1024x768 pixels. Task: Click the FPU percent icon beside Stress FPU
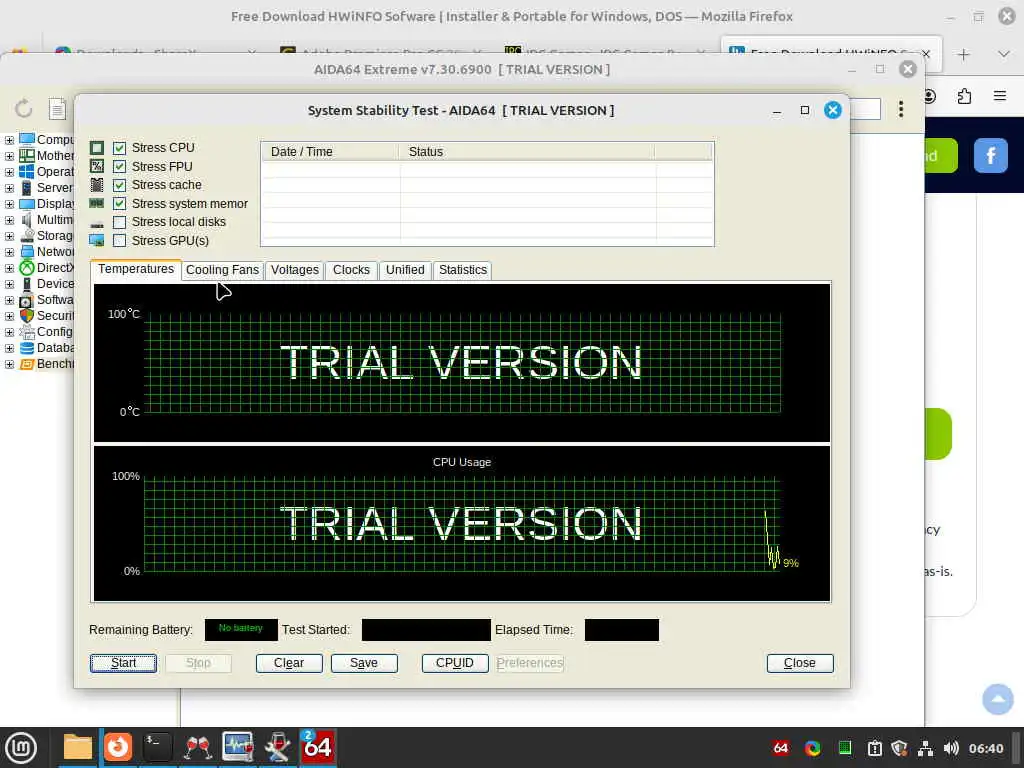coord(97,167)
